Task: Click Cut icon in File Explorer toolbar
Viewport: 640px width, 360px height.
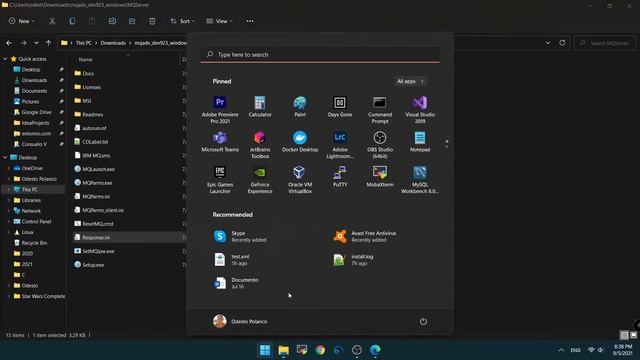Action: pyautogui.click(x=52, y=21)
